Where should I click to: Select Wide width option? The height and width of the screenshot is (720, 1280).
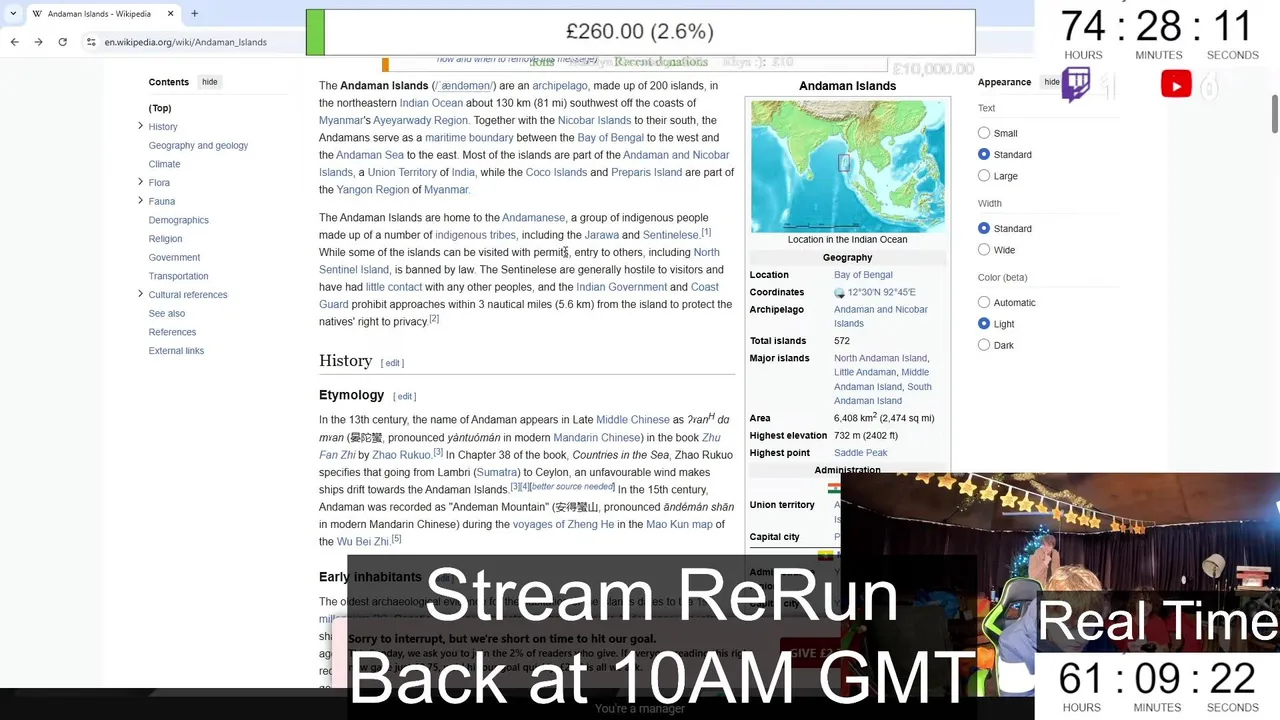pyautogui.click(x=984, y=250)
